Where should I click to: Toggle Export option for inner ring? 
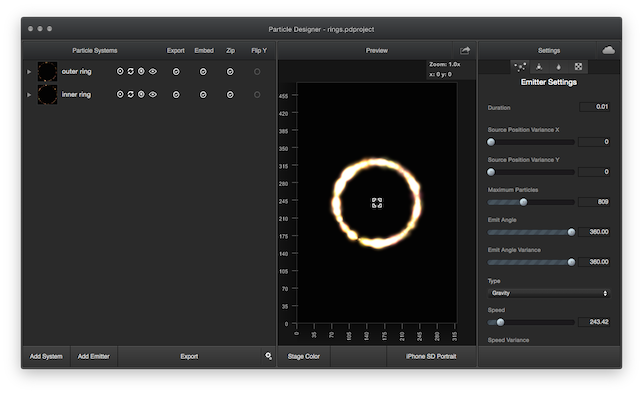tap(176, 95)
